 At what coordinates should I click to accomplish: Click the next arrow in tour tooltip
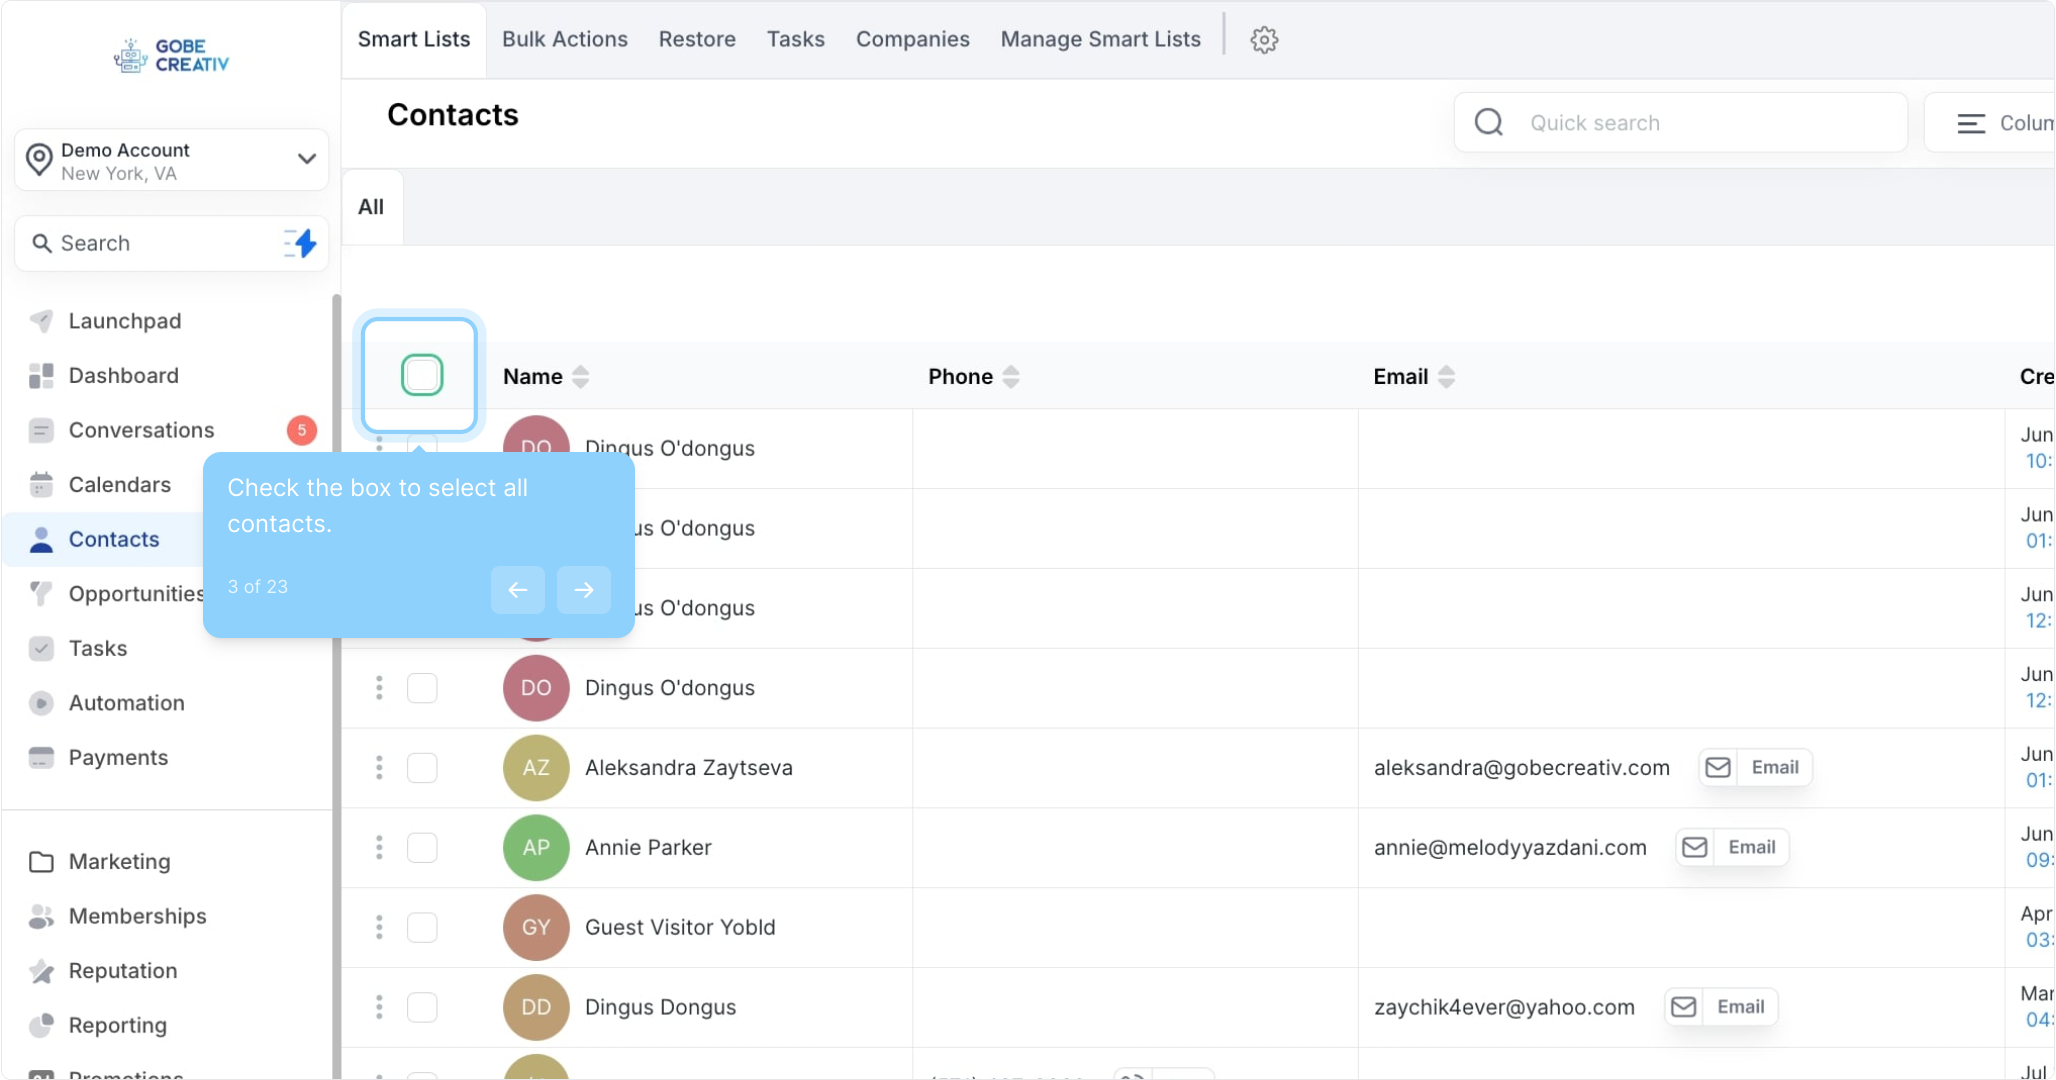tap(584, 590)
